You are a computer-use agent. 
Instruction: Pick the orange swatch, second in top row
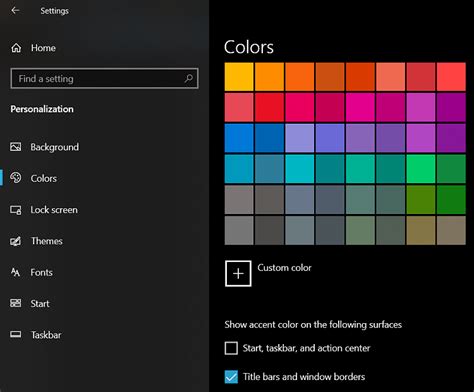[x=269, y=77]
